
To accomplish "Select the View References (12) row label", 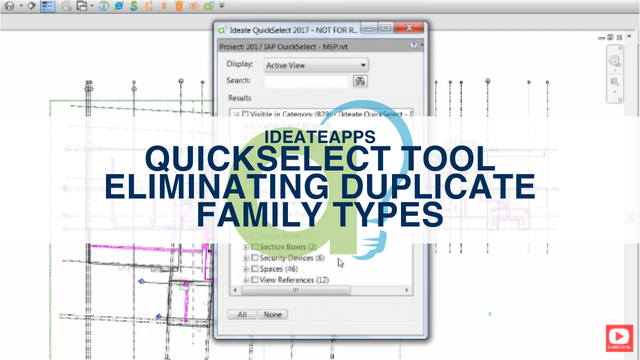I will point(294,280).
